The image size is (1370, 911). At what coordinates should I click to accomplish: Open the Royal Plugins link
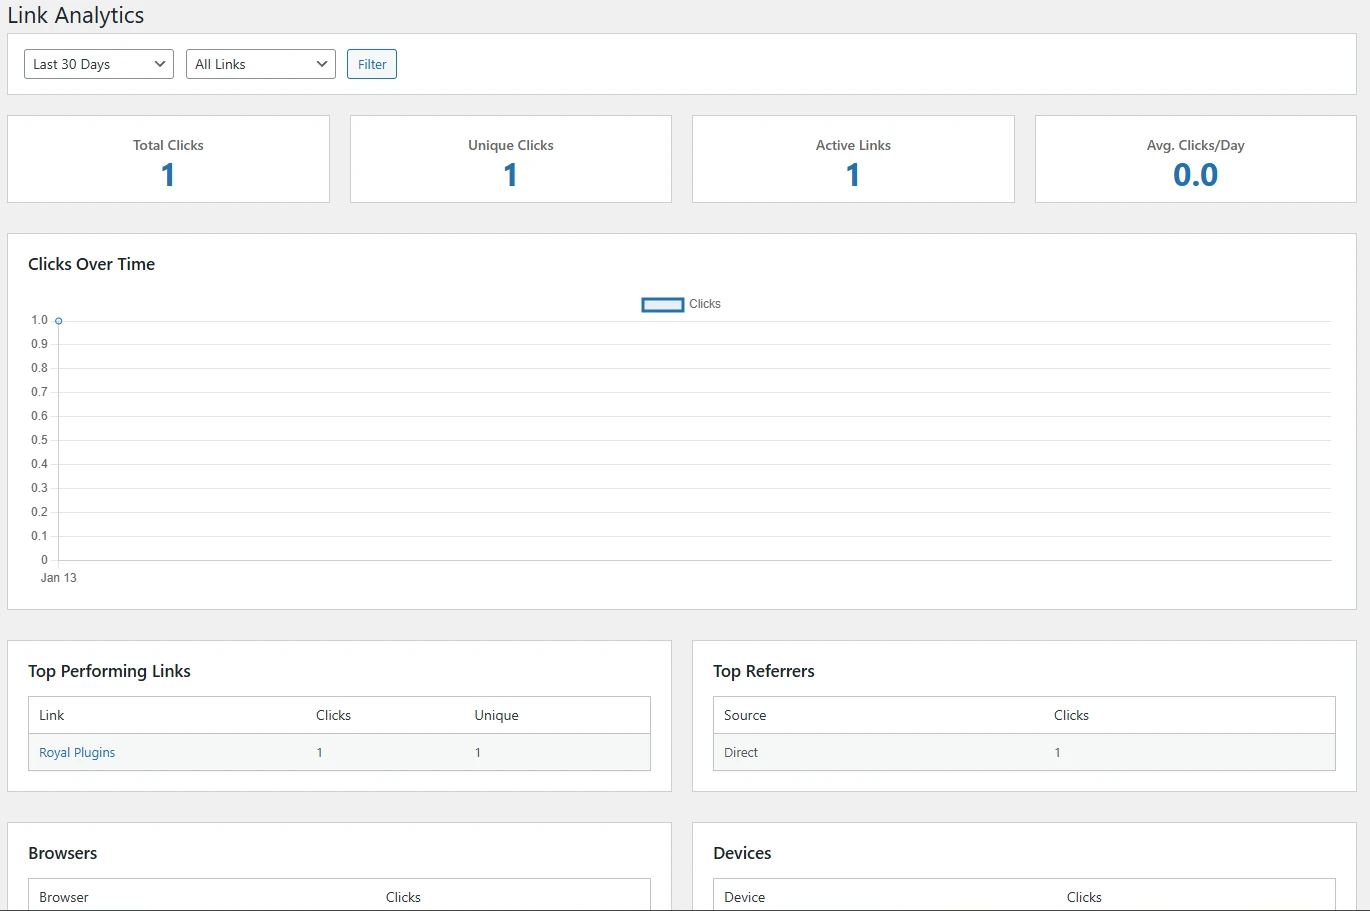(x=77, y=751)
